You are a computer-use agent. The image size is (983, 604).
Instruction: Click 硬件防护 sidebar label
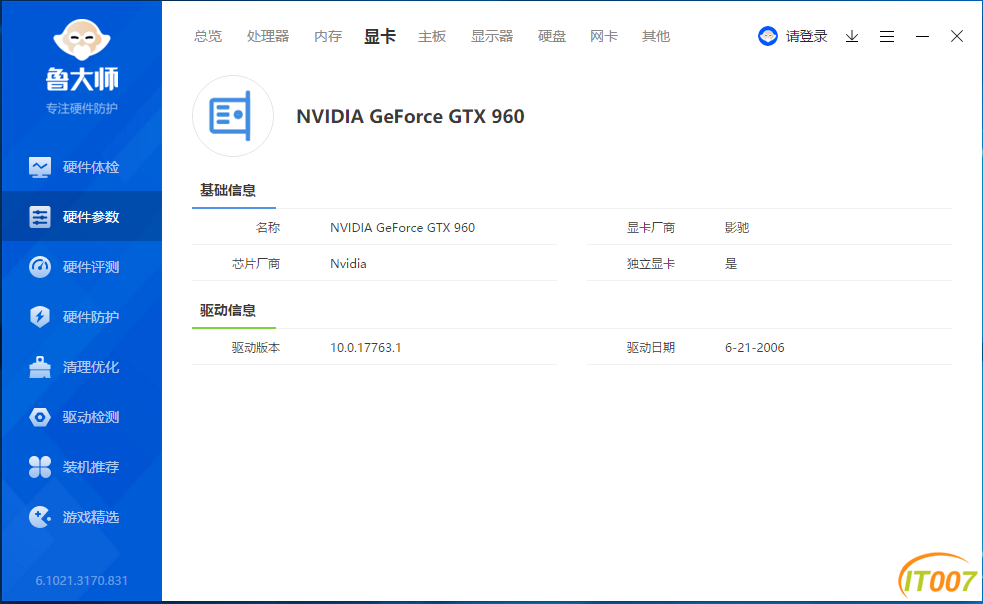click(x=91, y=317)
